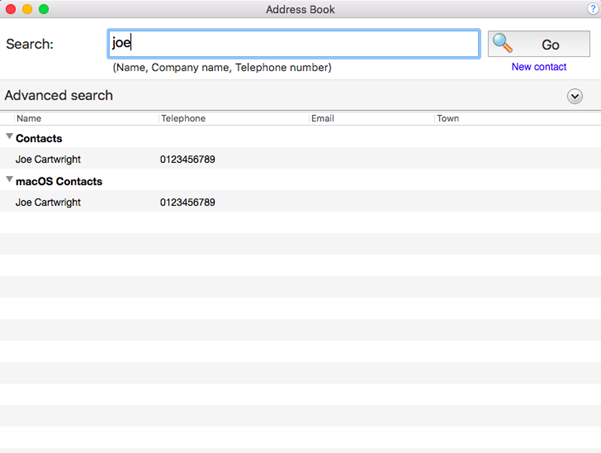Select Joe Cartwright under macOS Contacts

point(48,202)
